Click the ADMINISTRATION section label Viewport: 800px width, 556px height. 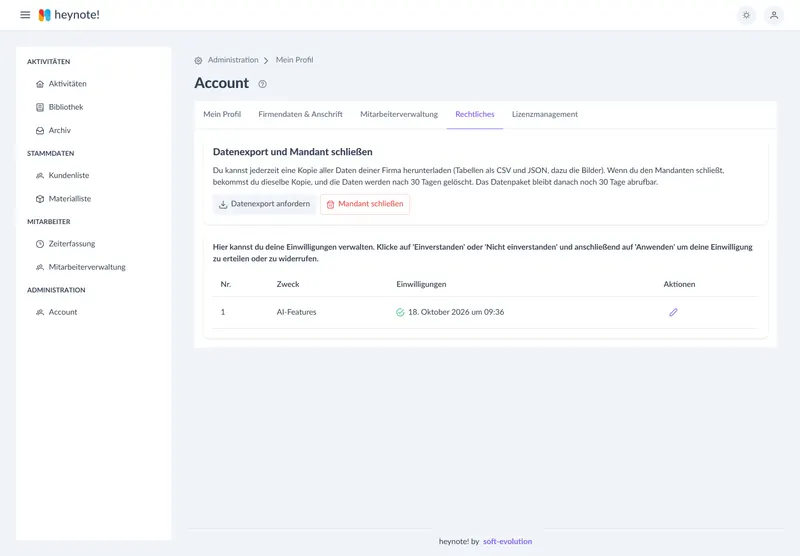tap(56, 290)
